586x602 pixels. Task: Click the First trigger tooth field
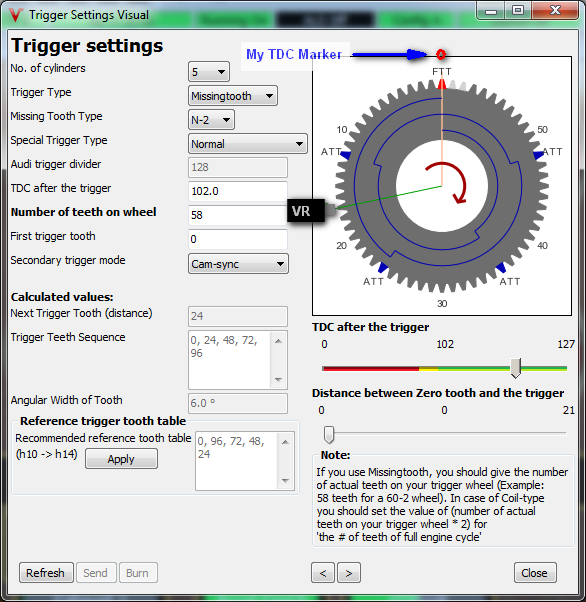coord(238,239)
